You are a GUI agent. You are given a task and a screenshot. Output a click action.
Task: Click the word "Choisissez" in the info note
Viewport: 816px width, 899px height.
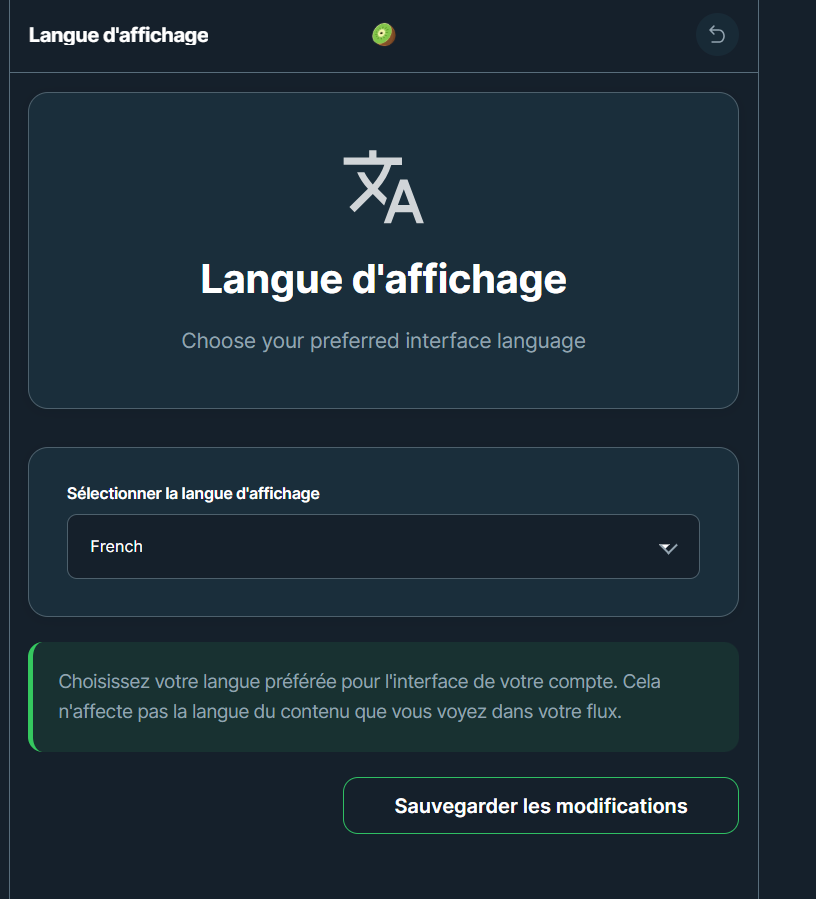[107, 682]
